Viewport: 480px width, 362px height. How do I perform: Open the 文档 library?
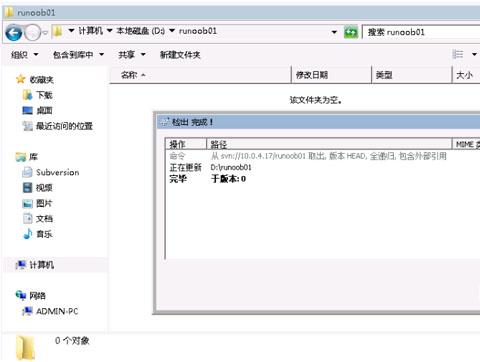point(37,219)
